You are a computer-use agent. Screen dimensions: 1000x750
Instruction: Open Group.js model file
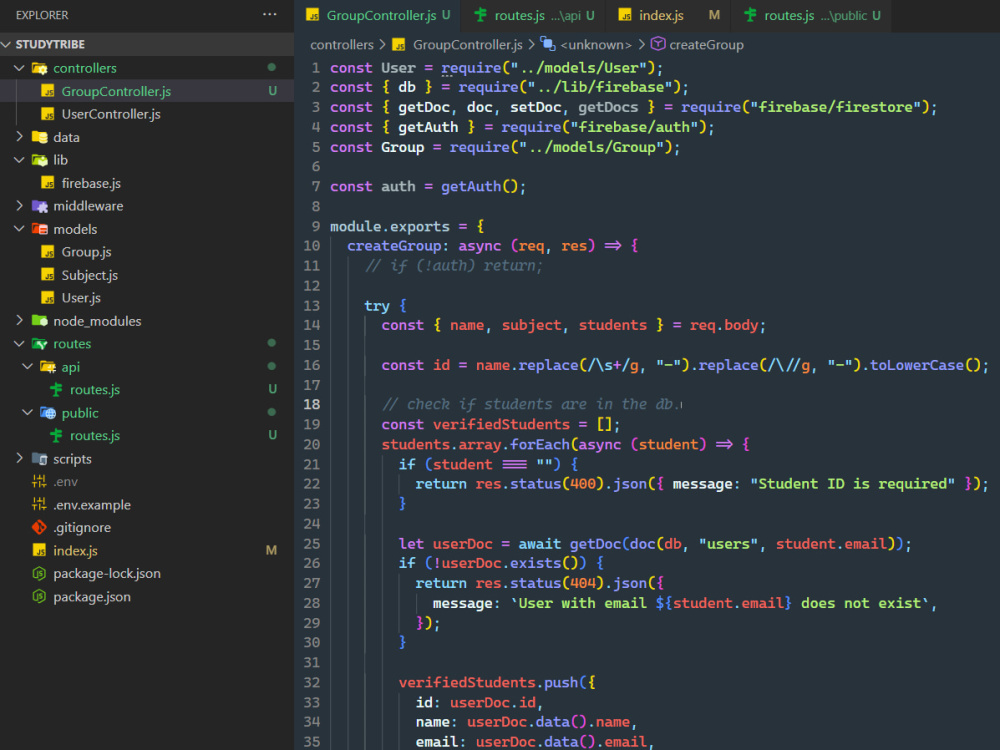86,251
